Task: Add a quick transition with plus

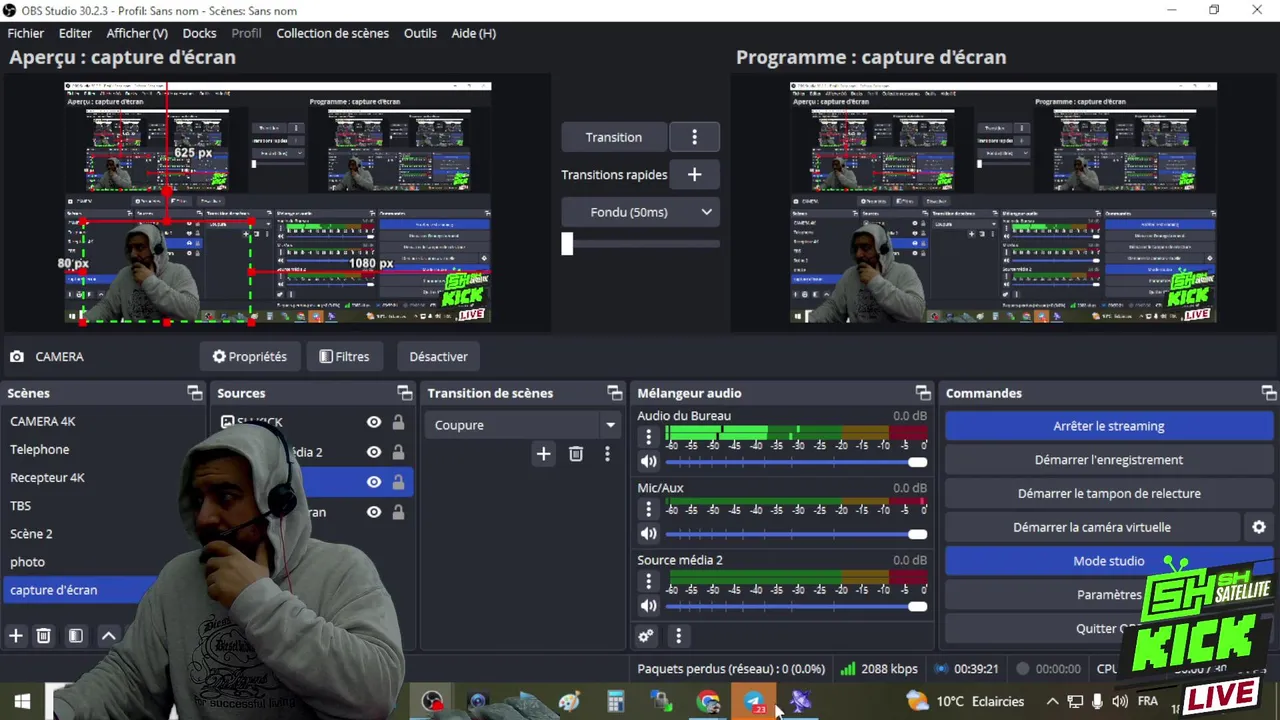Action: coord(694,175)
